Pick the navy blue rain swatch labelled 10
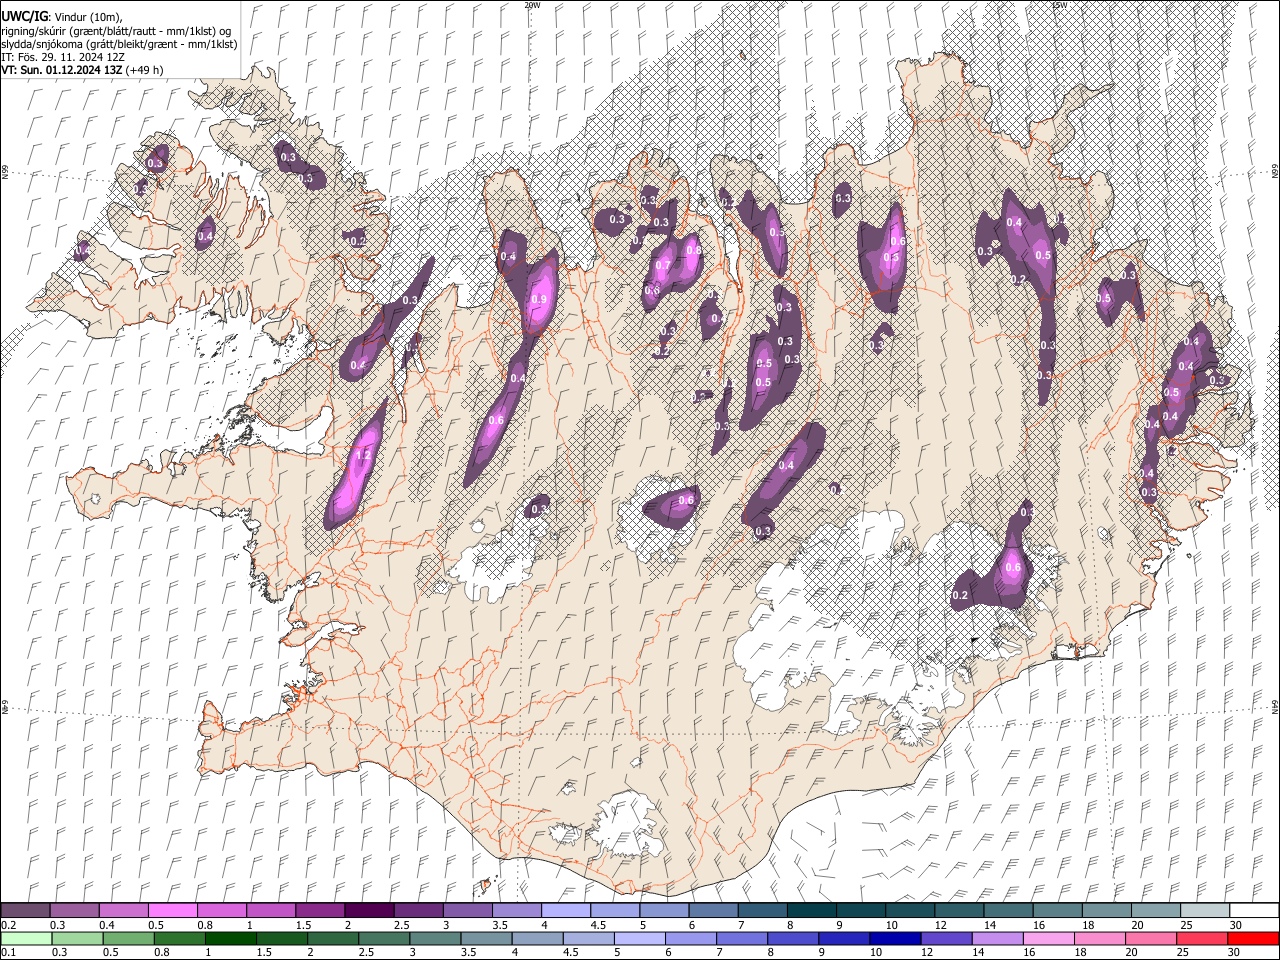This screenshot has height=960, width=1280. (x=896, y=938)
